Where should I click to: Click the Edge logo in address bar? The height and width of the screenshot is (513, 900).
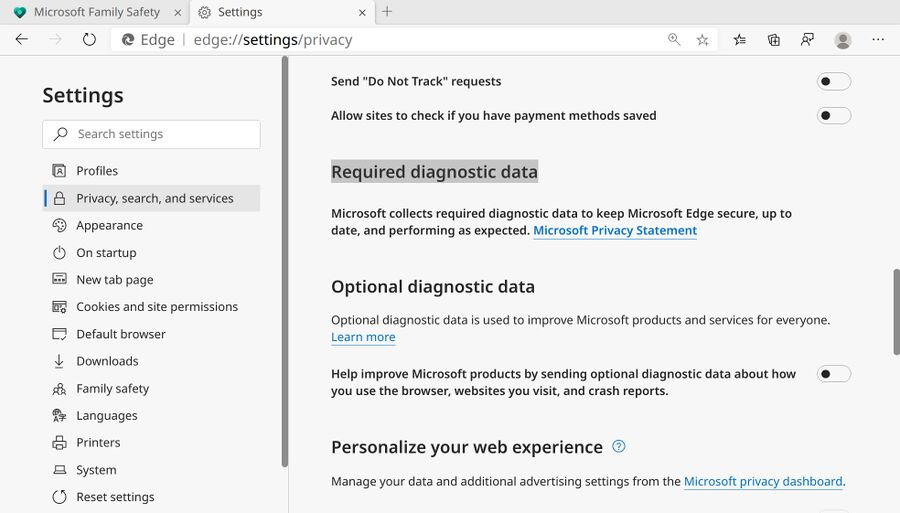pos(128,40)
